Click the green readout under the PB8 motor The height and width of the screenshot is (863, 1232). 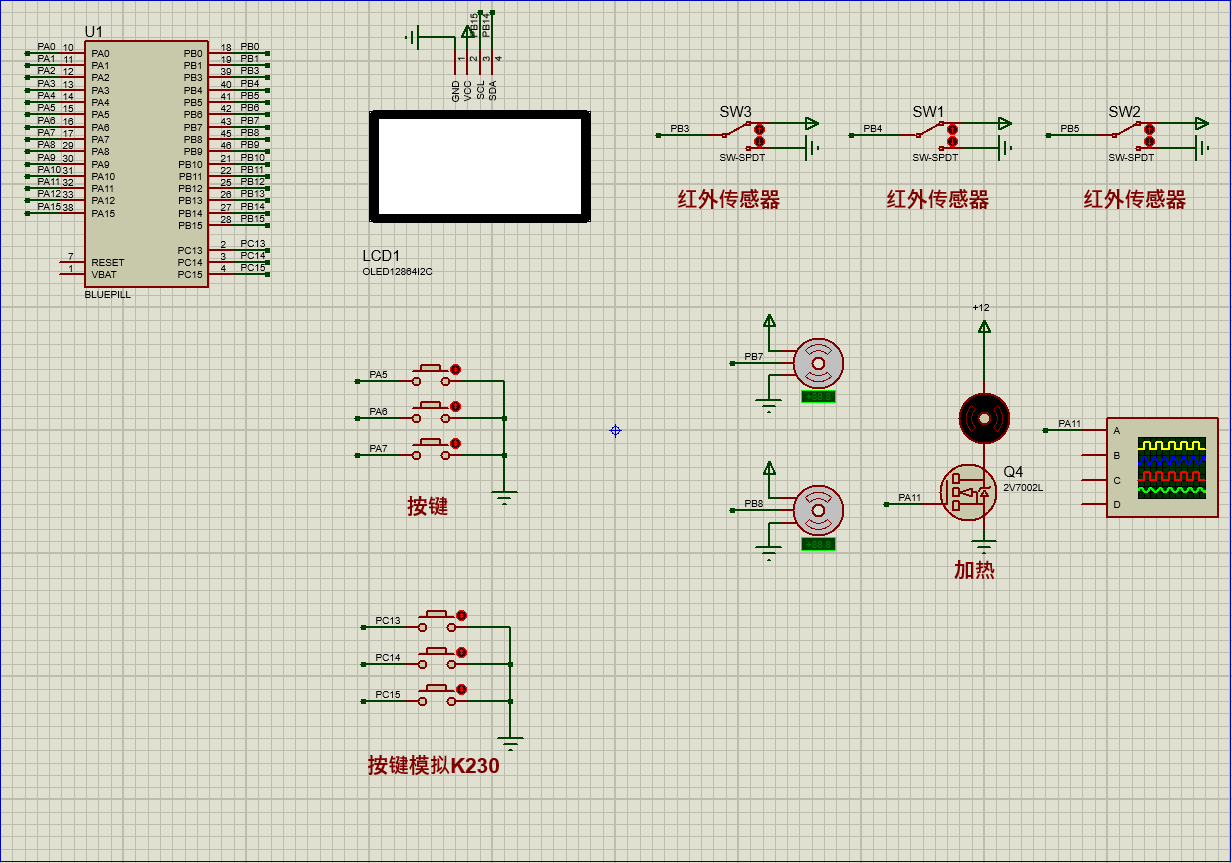[x=818, y=544]
